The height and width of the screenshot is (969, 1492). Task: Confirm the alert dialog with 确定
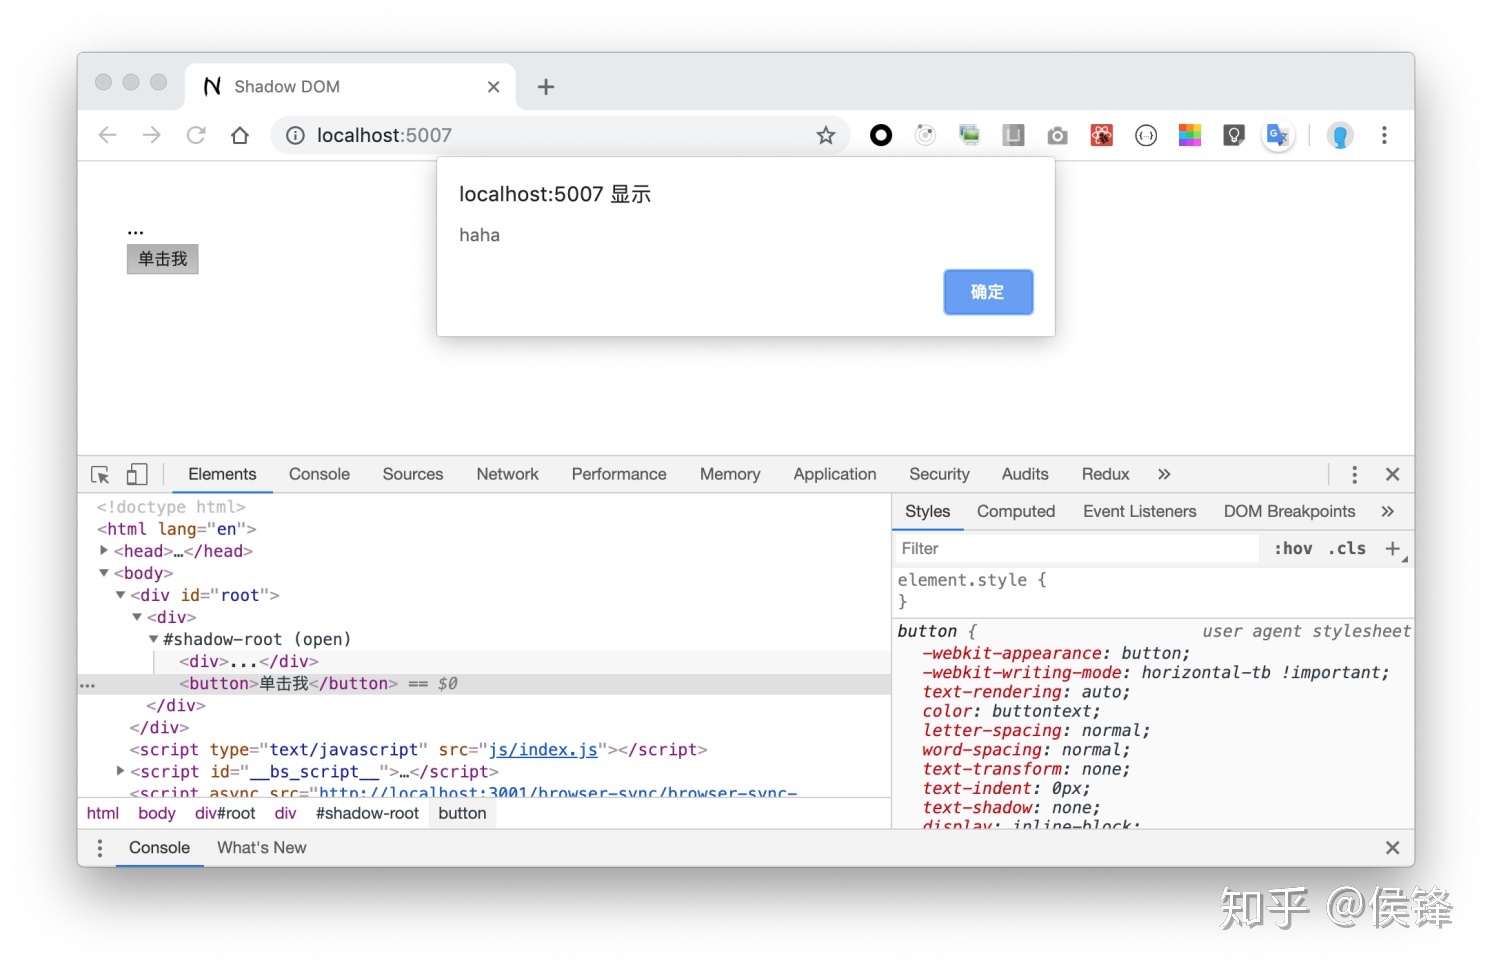(x=988, y=292)
